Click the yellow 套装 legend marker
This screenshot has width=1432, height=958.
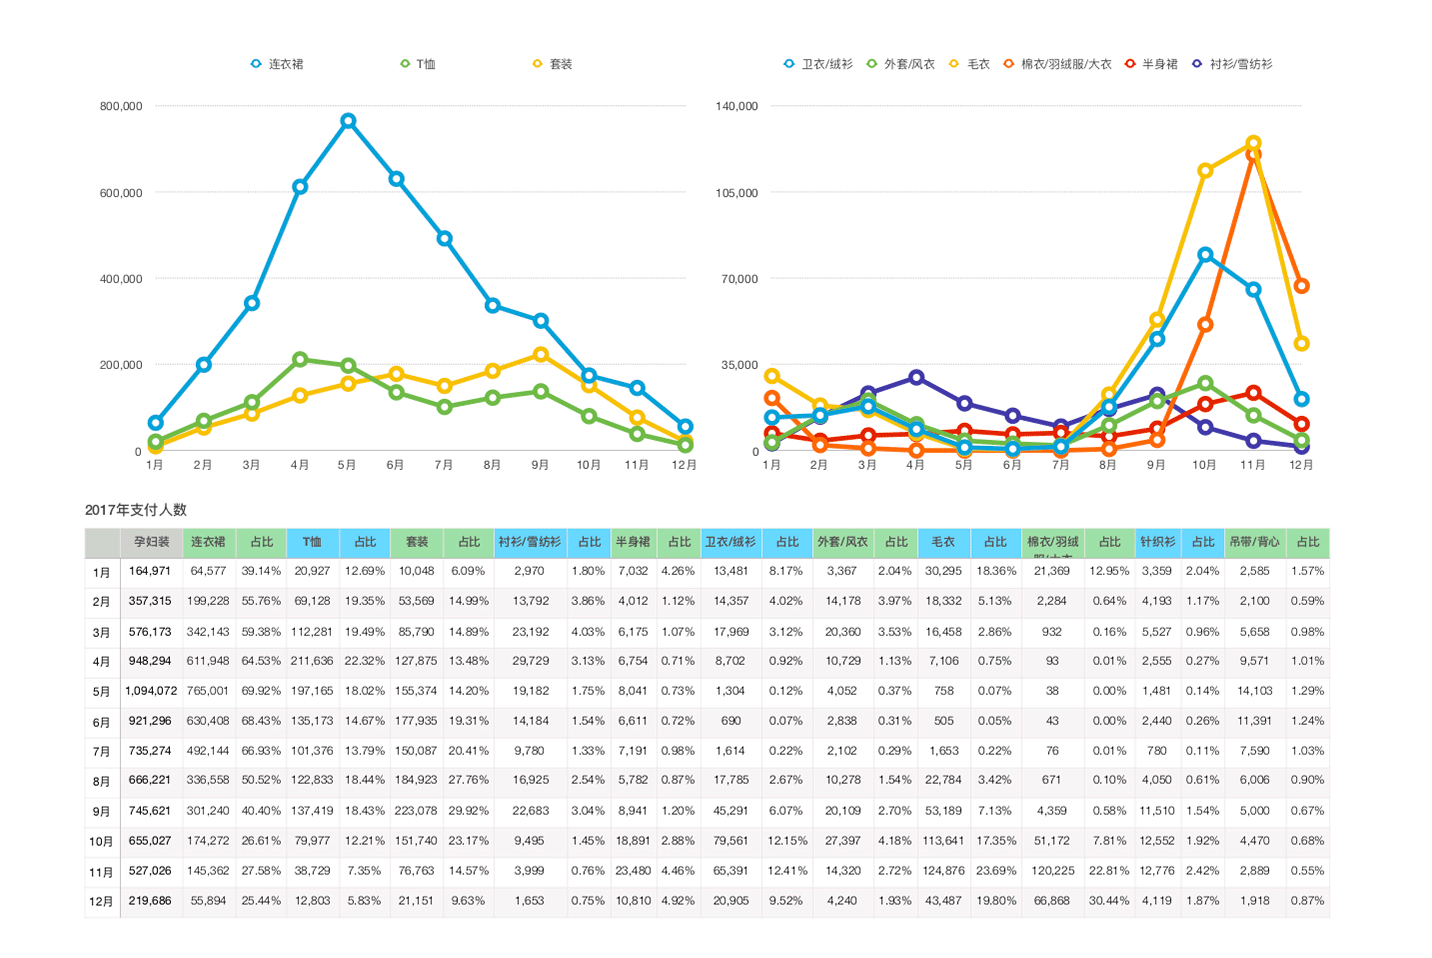pos(538,64)
